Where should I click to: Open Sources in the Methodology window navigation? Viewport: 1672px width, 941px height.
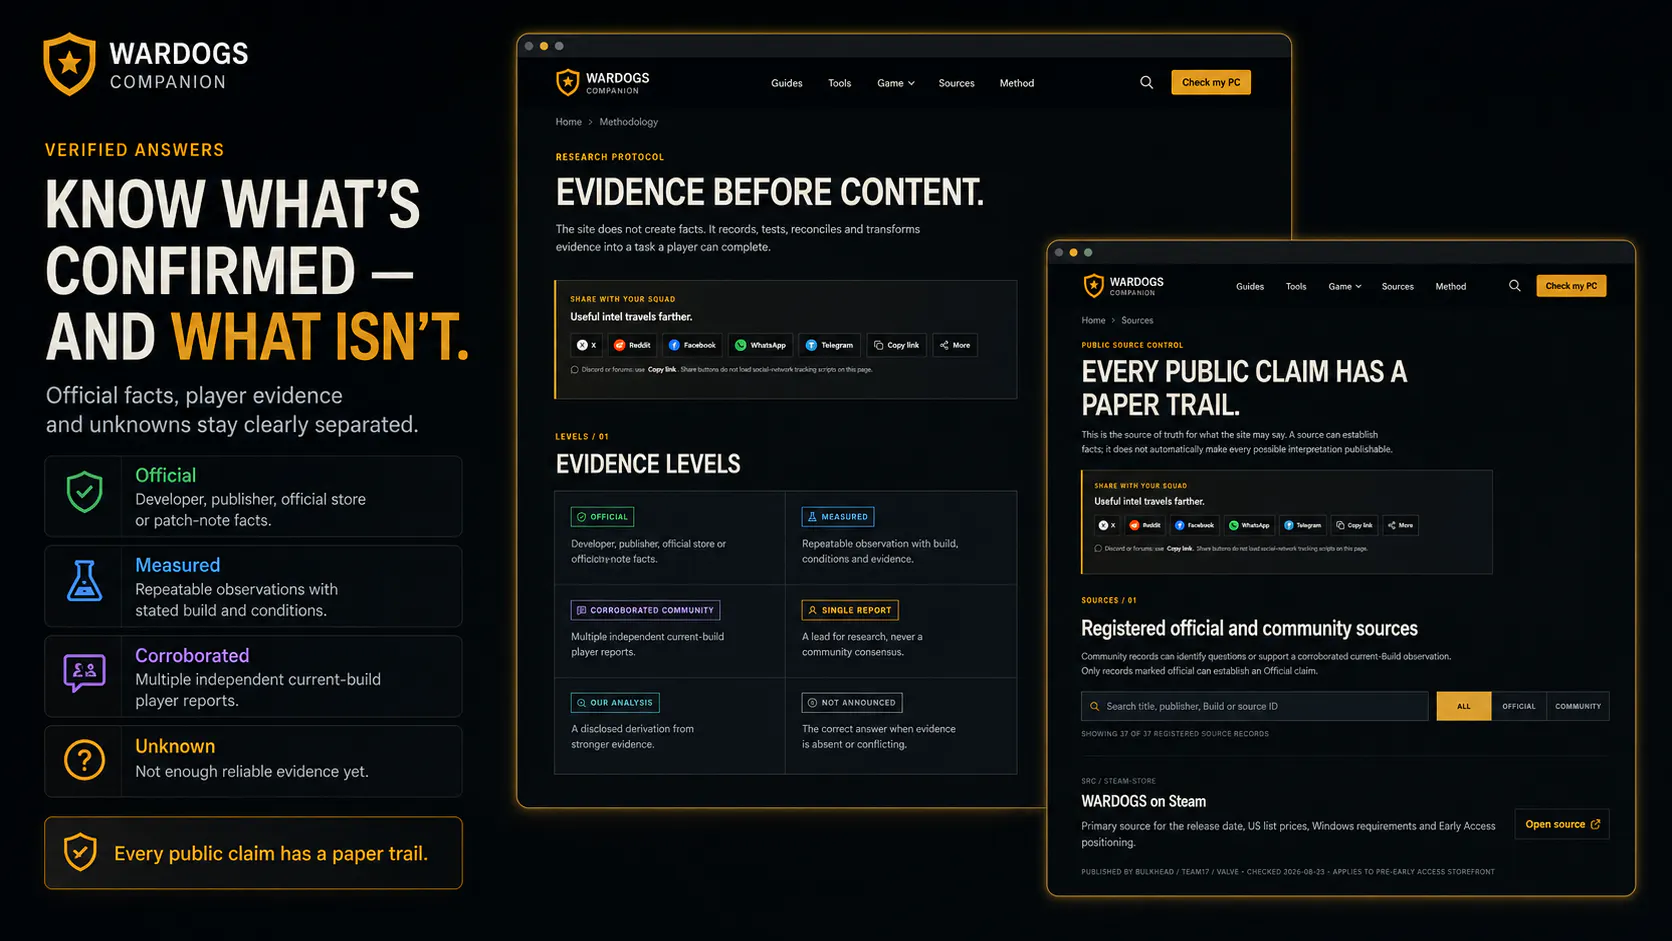click(957, 83)
